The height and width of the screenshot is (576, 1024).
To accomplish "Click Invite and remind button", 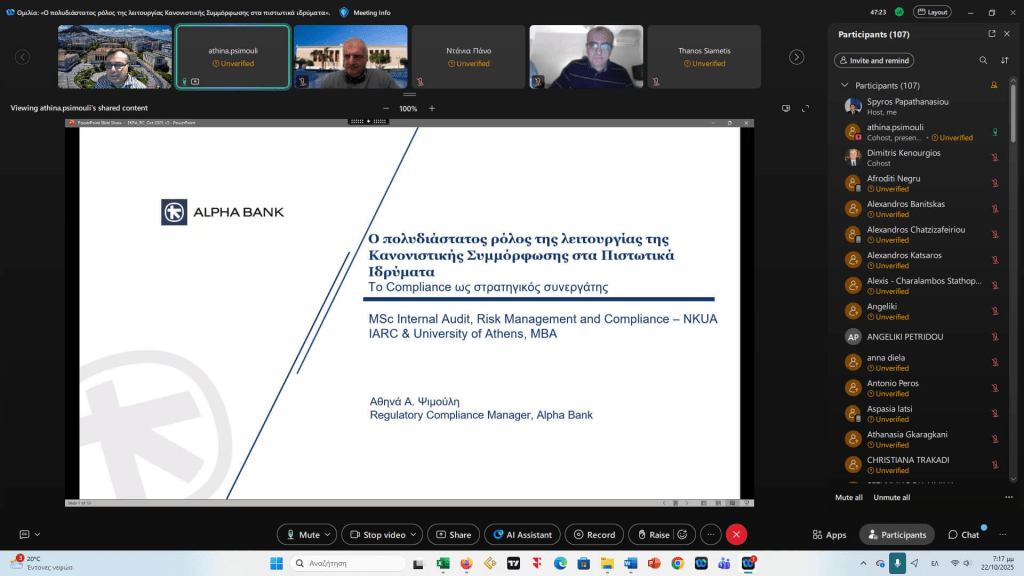I will (874, 60).
